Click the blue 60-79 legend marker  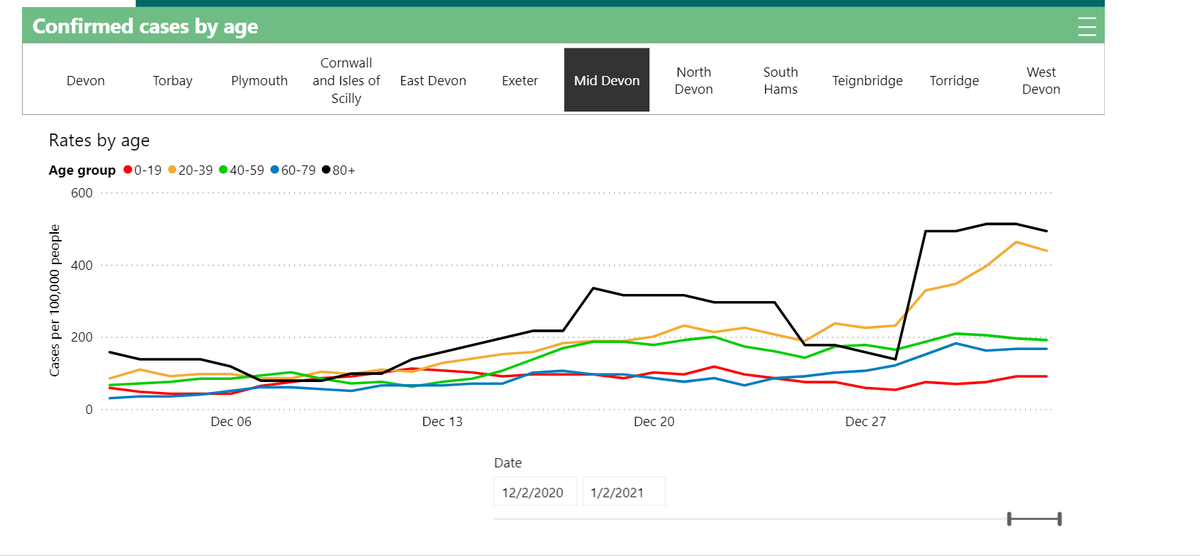(275, 170)
